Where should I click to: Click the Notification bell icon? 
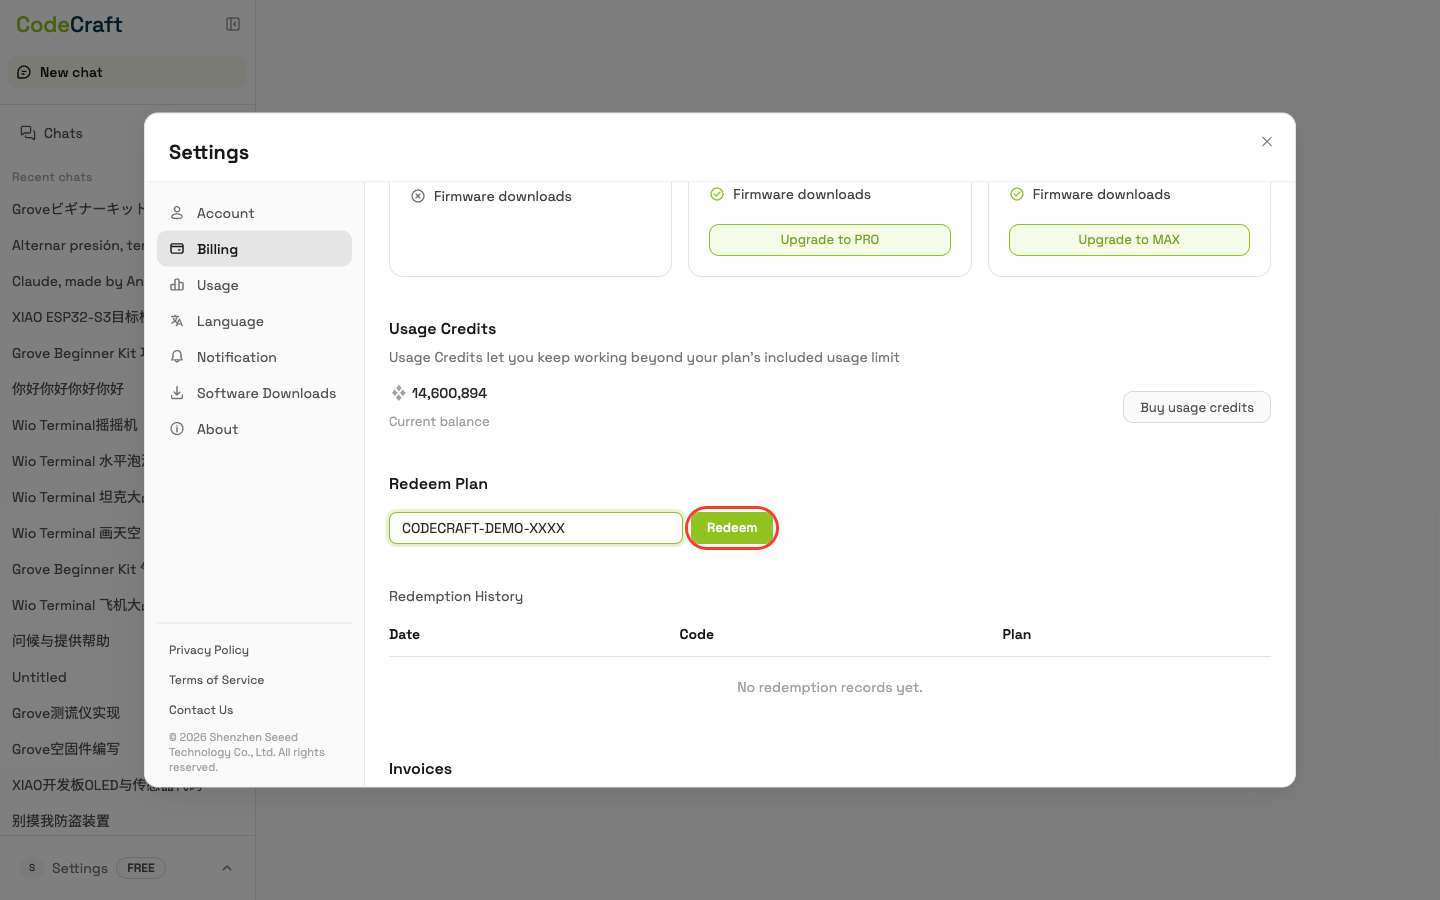tap(177, 357)
